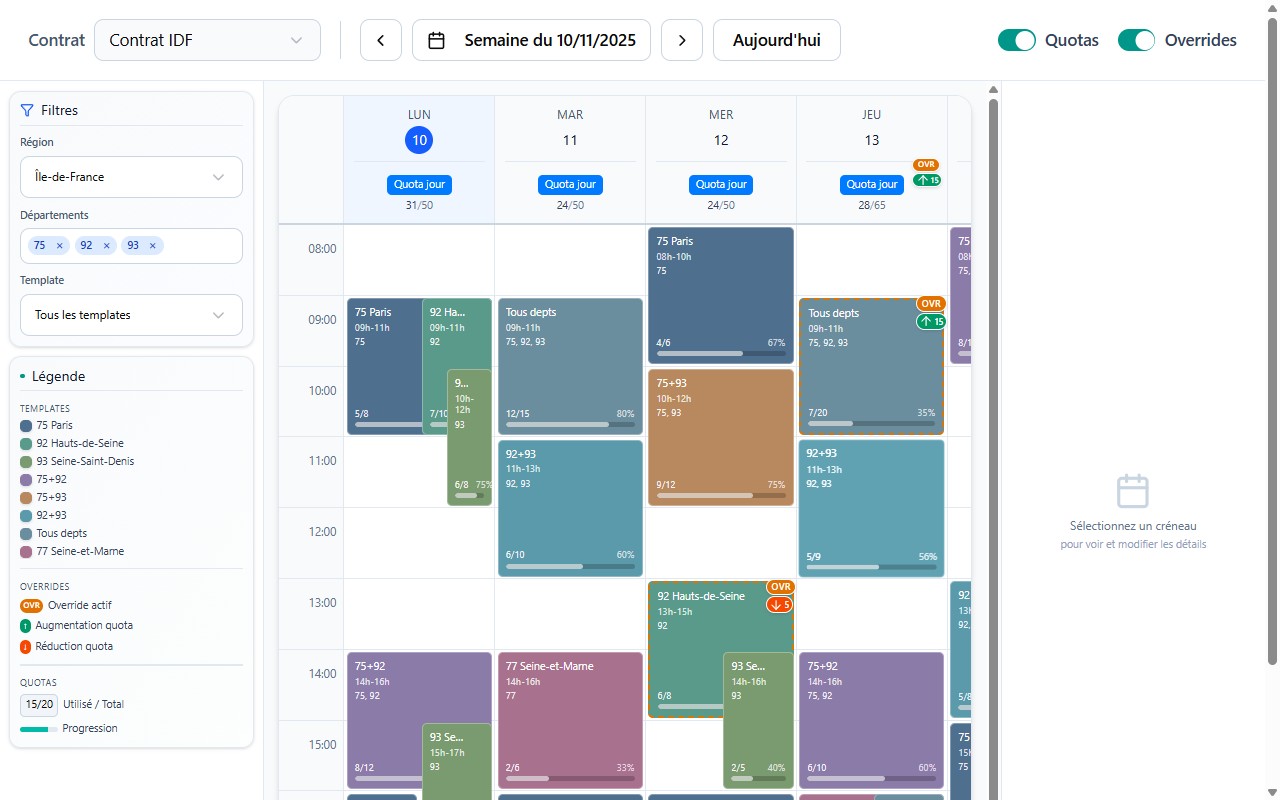Click the 92+93 legend color swatch
The width and height of the screenshot is (1280, 800).
26,515
